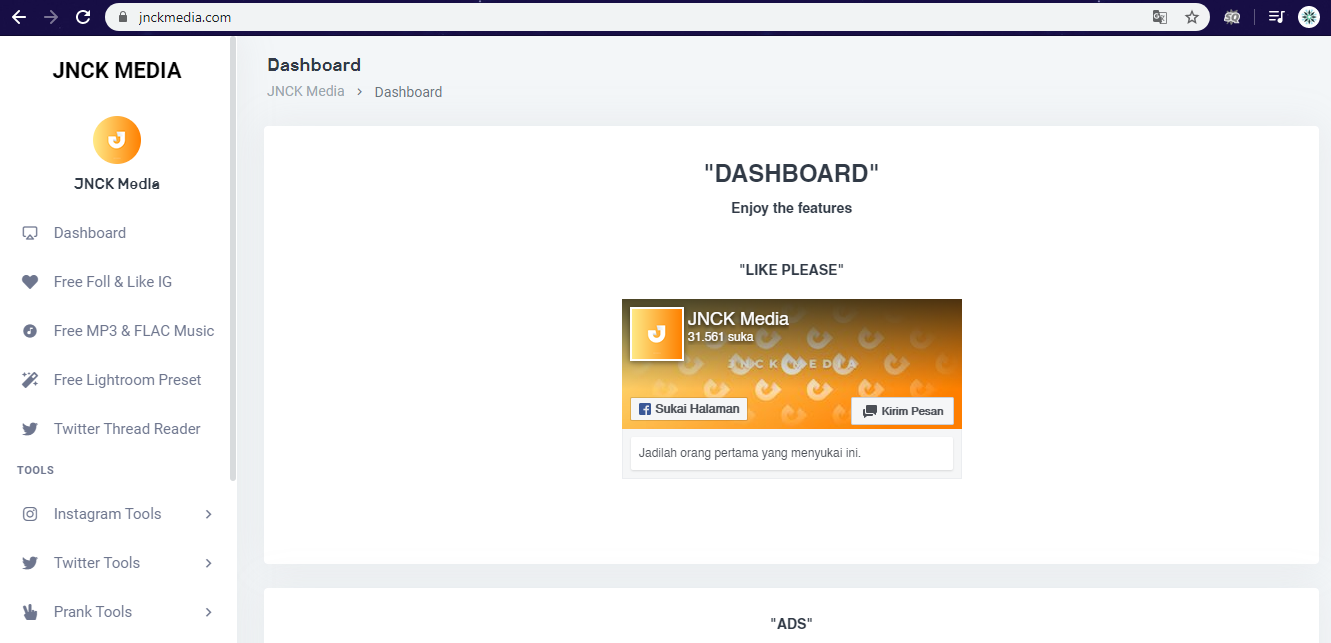
Task: Expand the Twitter Tools chevron
Action: pyautogui.click(x=208, y=563)
